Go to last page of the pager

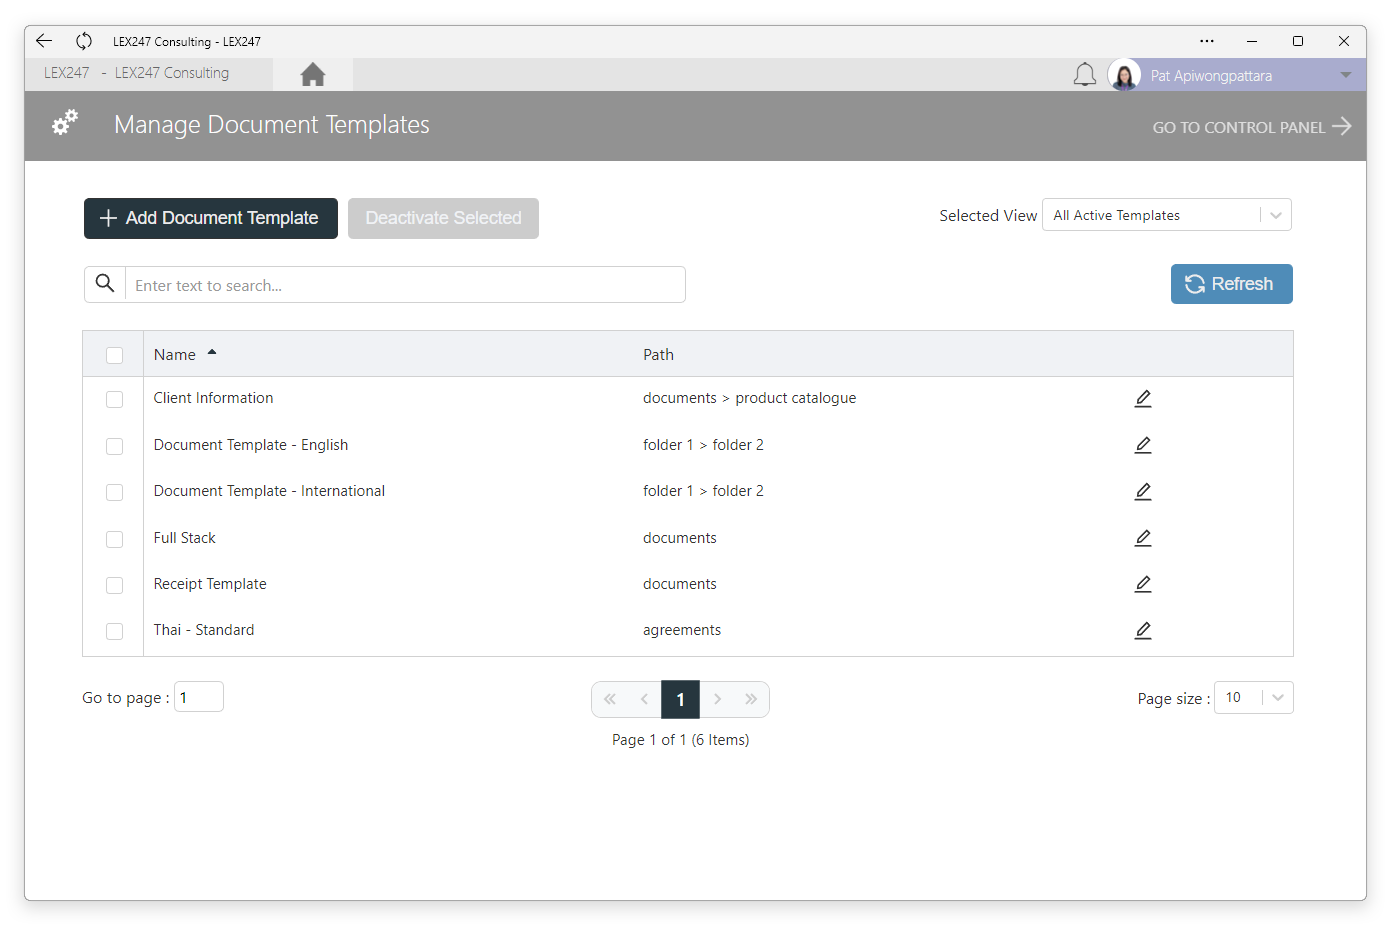(x=751, y=699)
